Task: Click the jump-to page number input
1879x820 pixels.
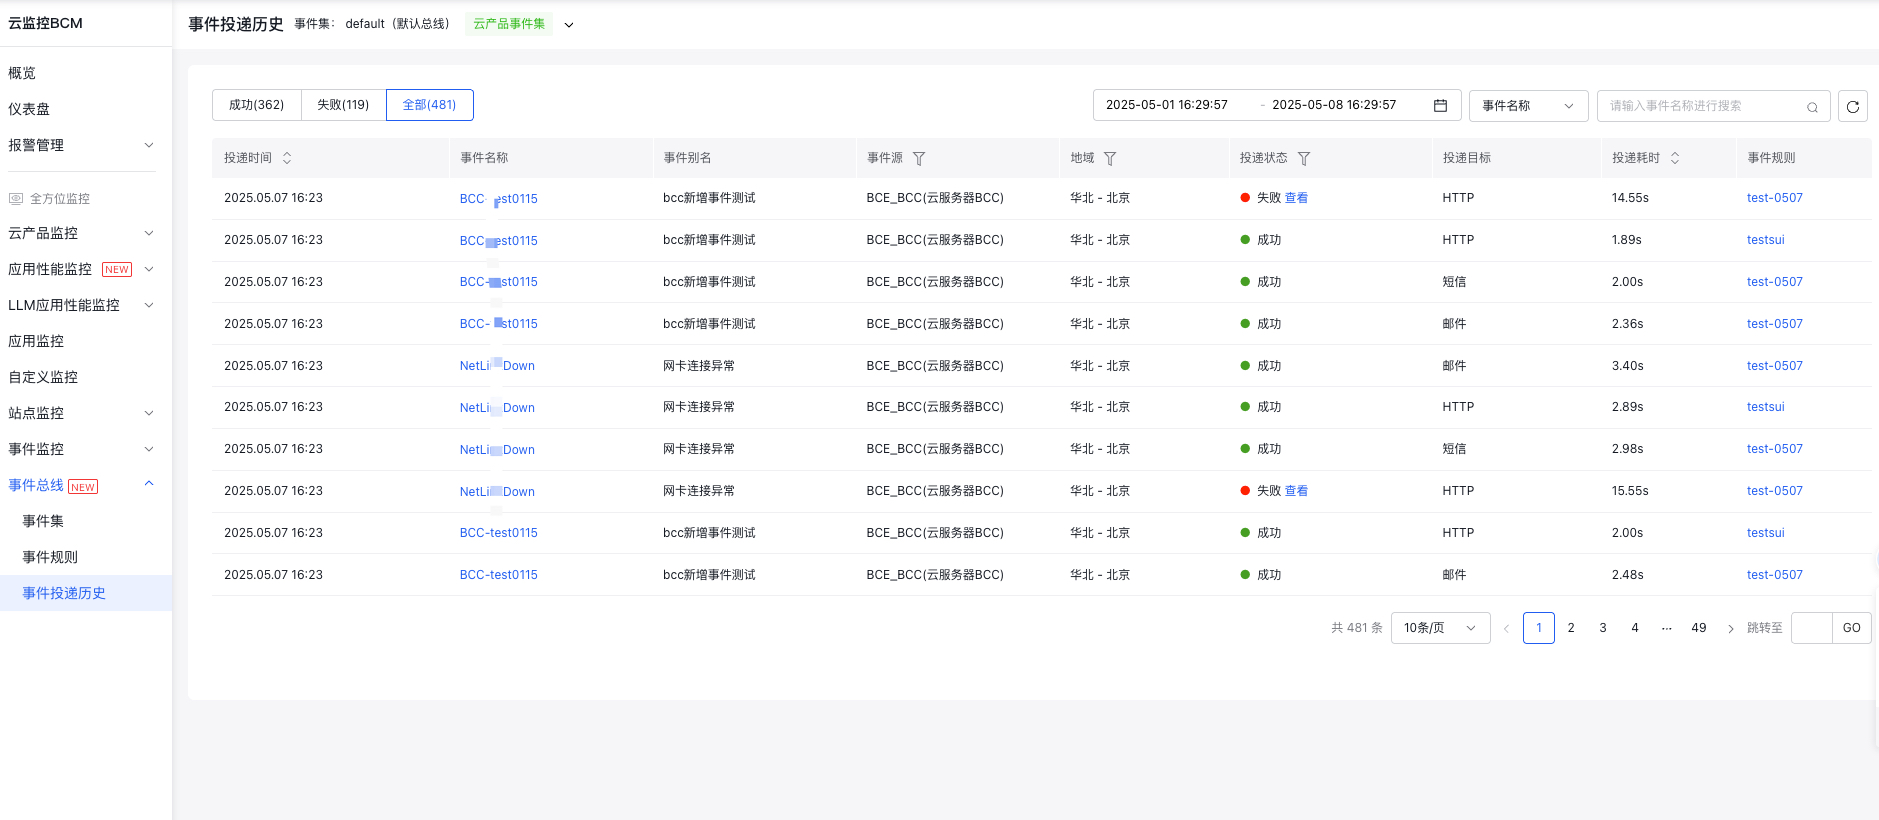Action: pyautogui.click(x=1811, y=628)
